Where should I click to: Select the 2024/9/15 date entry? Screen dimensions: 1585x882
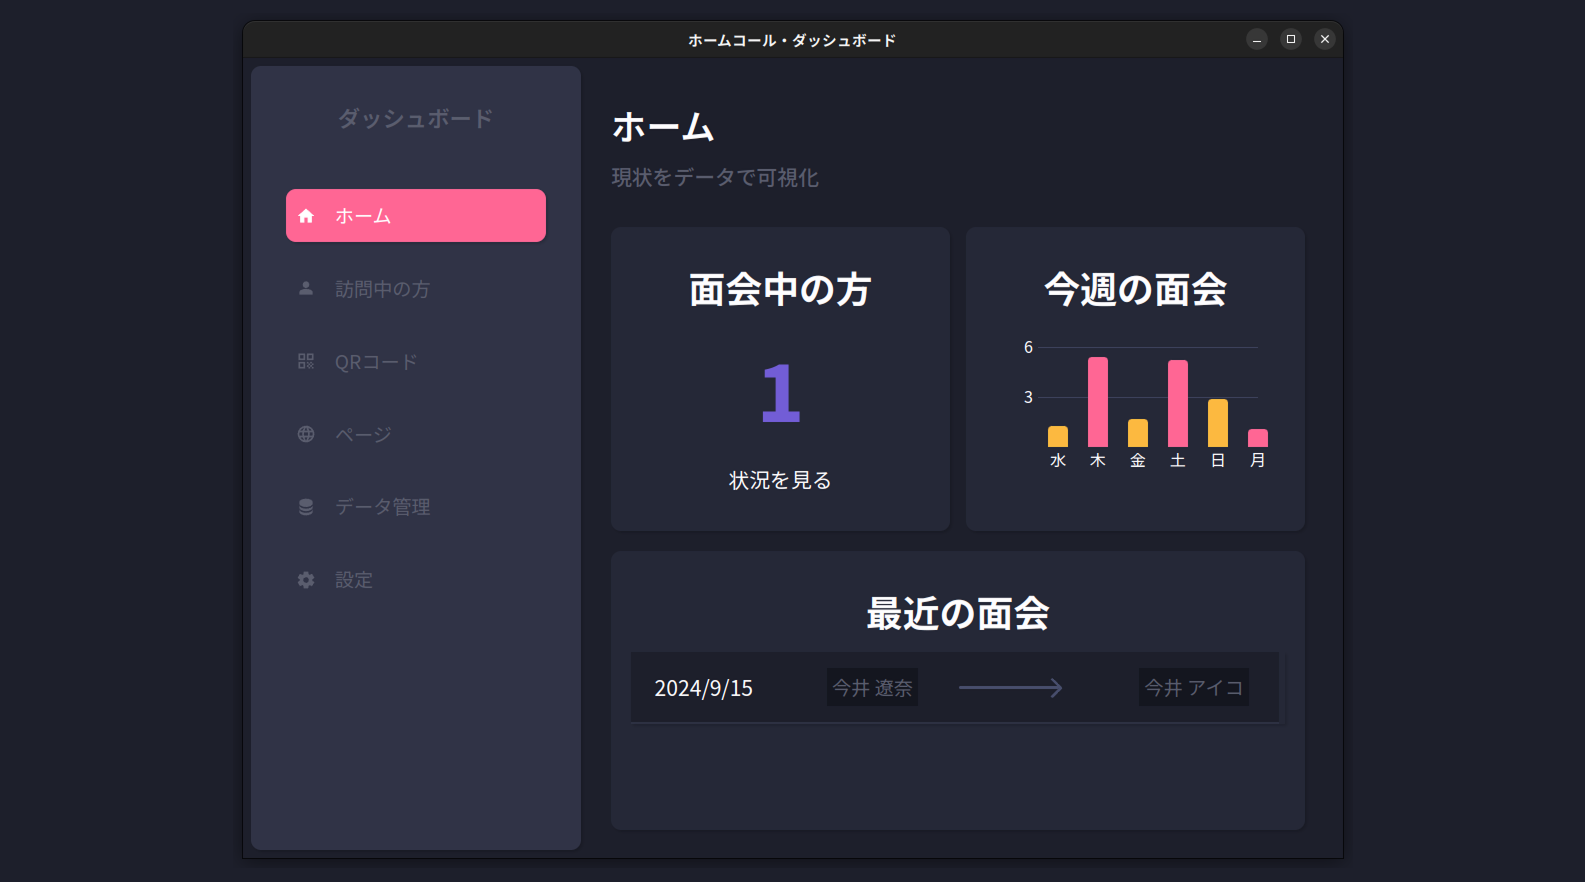(x=703, y=688)
